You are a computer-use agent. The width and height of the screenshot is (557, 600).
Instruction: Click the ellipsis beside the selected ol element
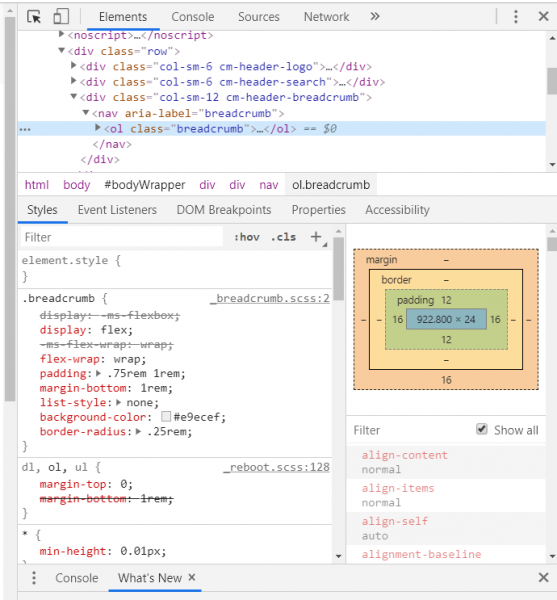[25, 129]
